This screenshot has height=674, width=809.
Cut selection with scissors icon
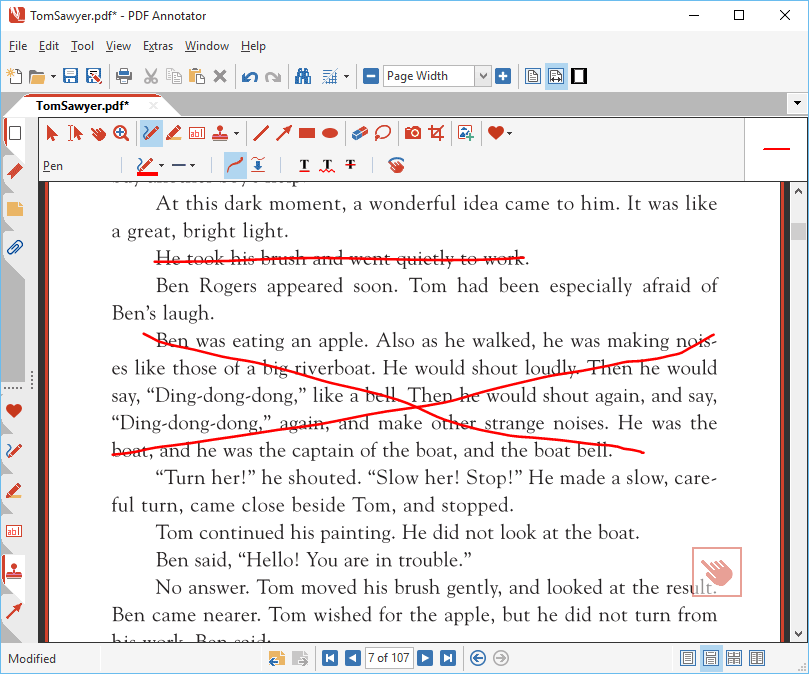151,76
